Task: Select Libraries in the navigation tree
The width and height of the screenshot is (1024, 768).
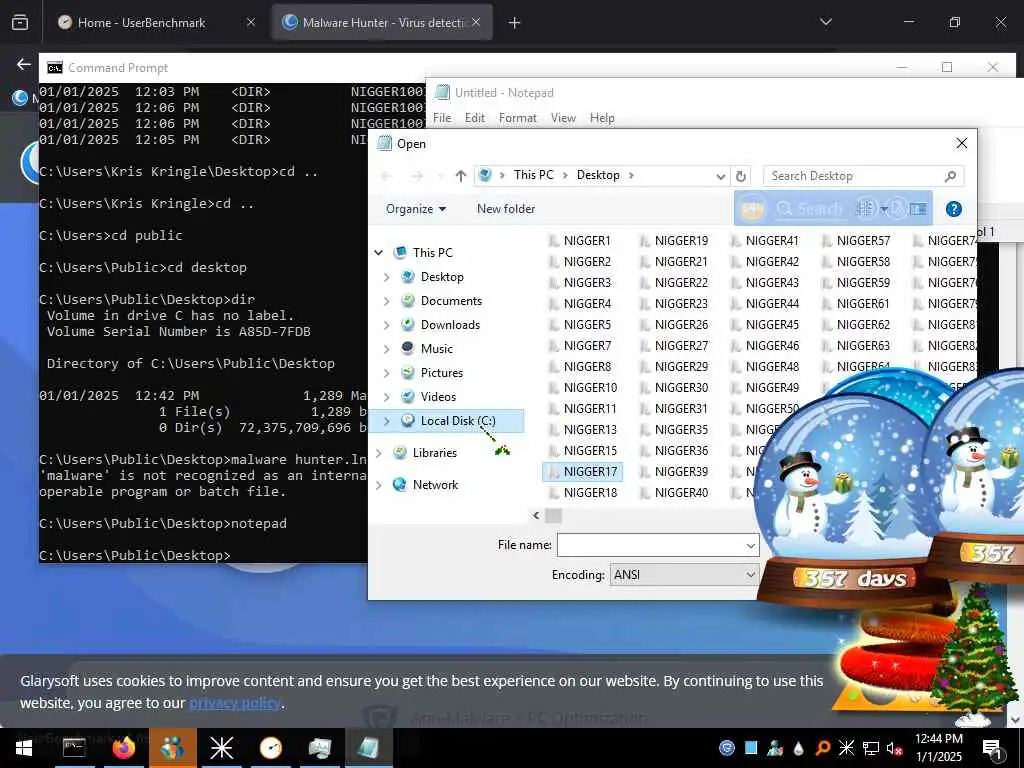Action: coord(434,453)
